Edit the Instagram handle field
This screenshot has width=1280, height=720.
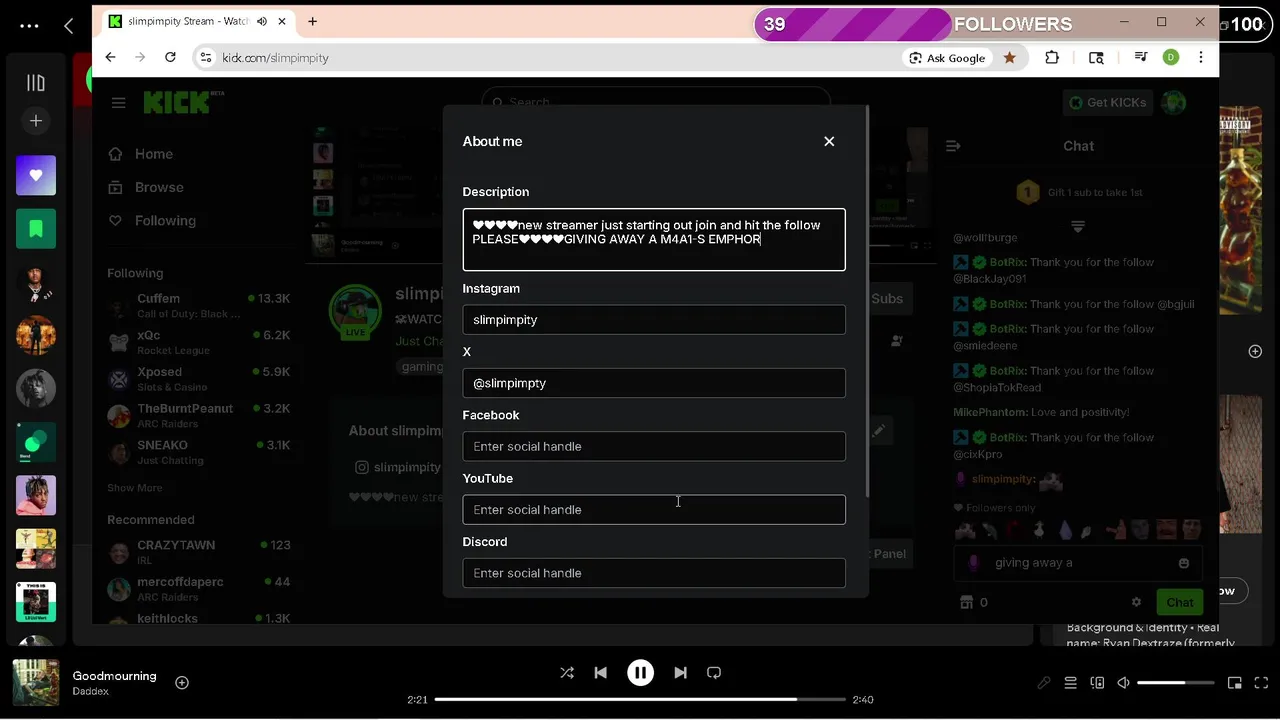654,320
